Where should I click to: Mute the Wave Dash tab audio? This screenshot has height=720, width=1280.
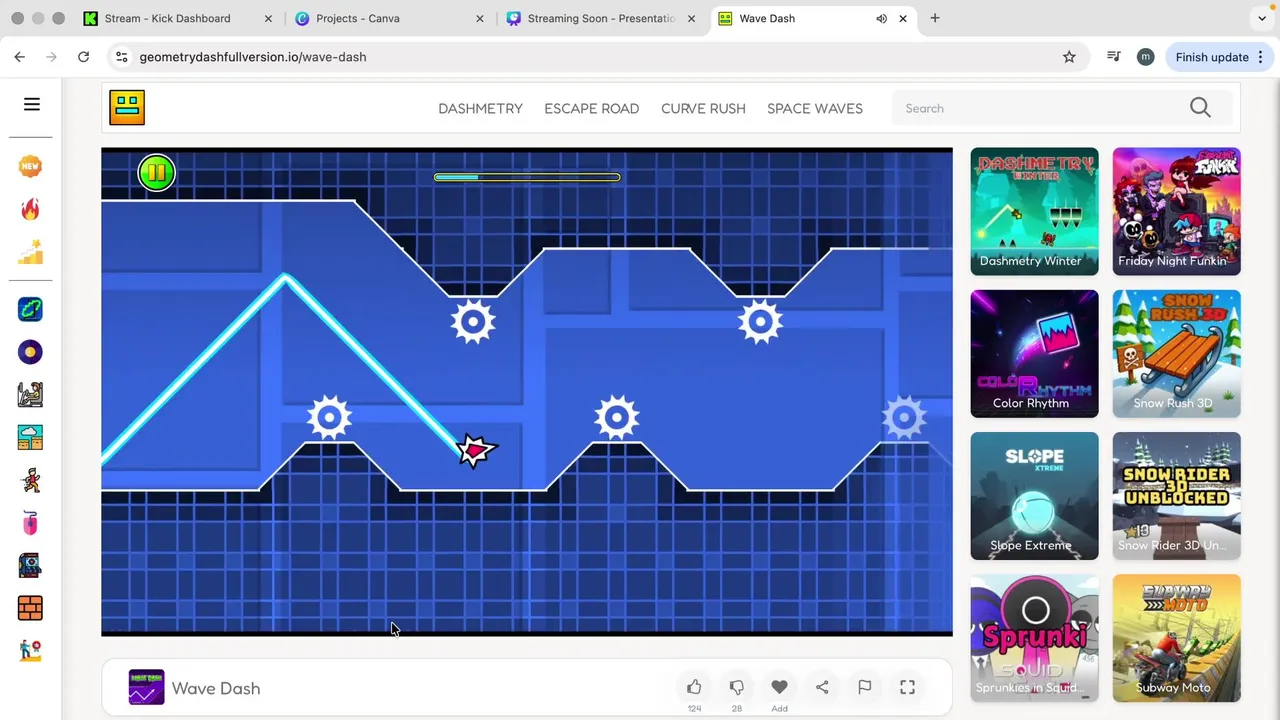[x=881, y=18]
